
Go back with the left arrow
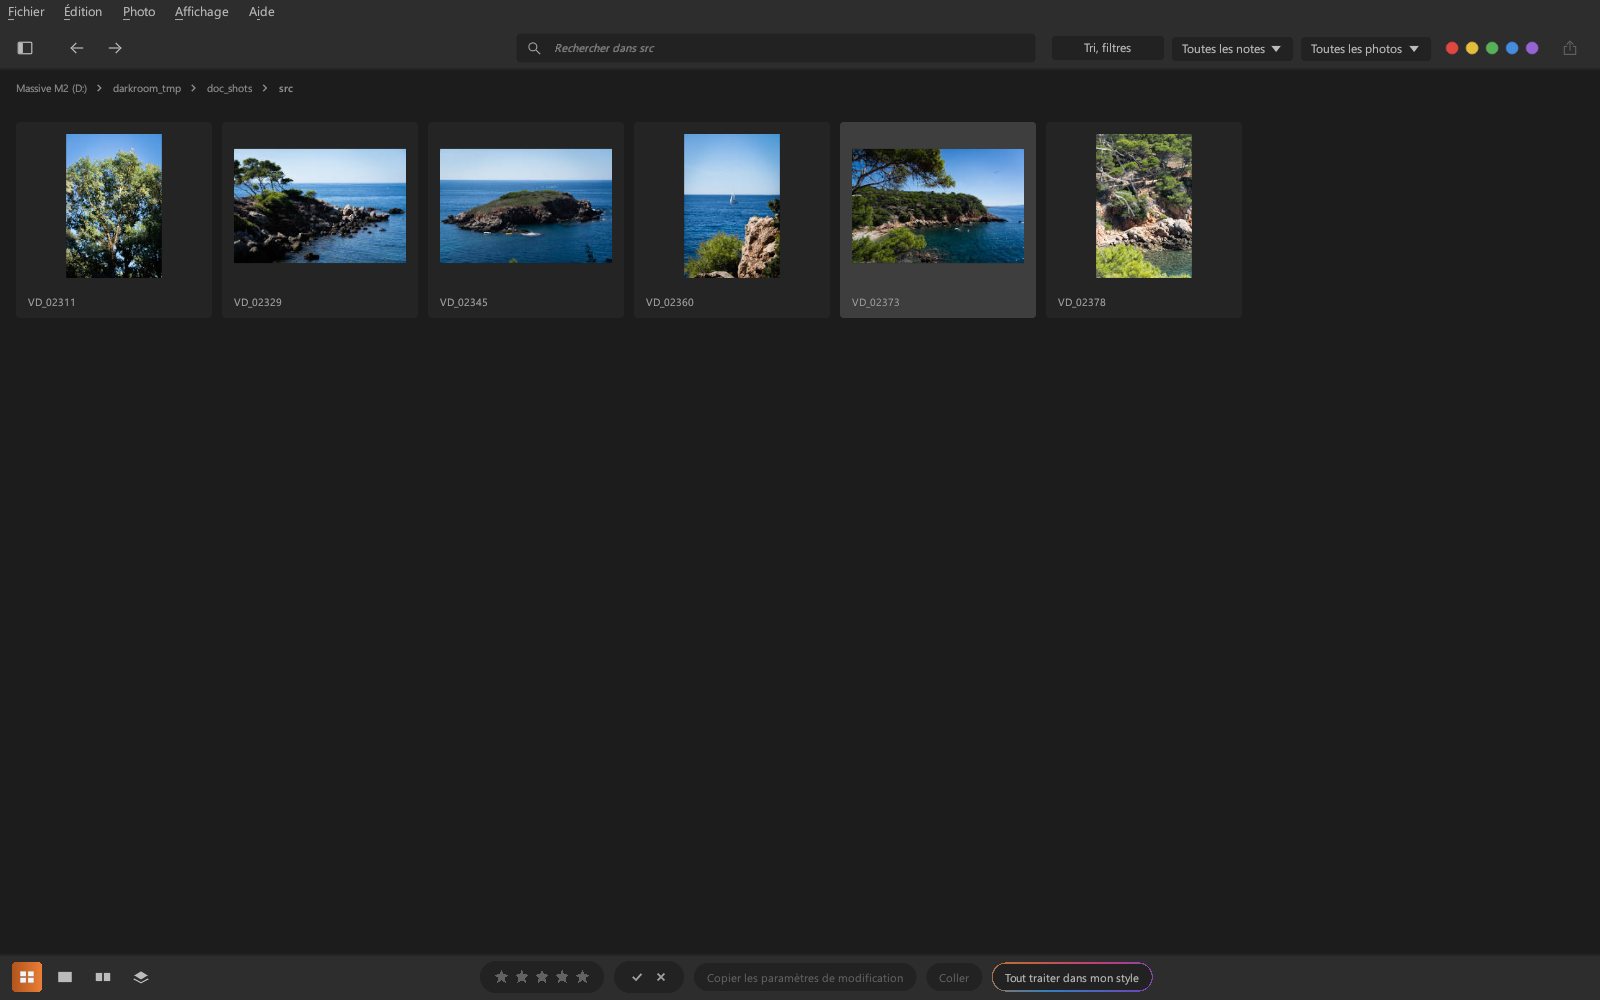pyautogui.click(x=77, y=48)
